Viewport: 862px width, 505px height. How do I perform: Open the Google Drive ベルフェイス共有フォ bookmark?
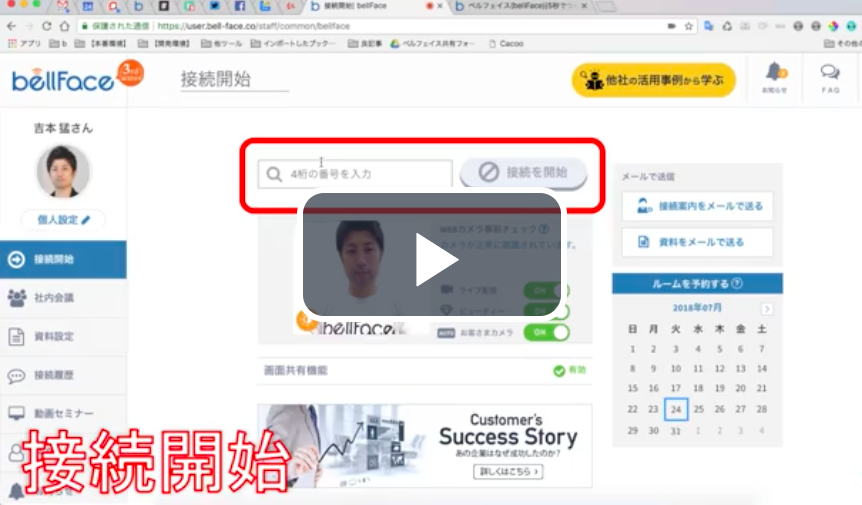pos(433,43)
